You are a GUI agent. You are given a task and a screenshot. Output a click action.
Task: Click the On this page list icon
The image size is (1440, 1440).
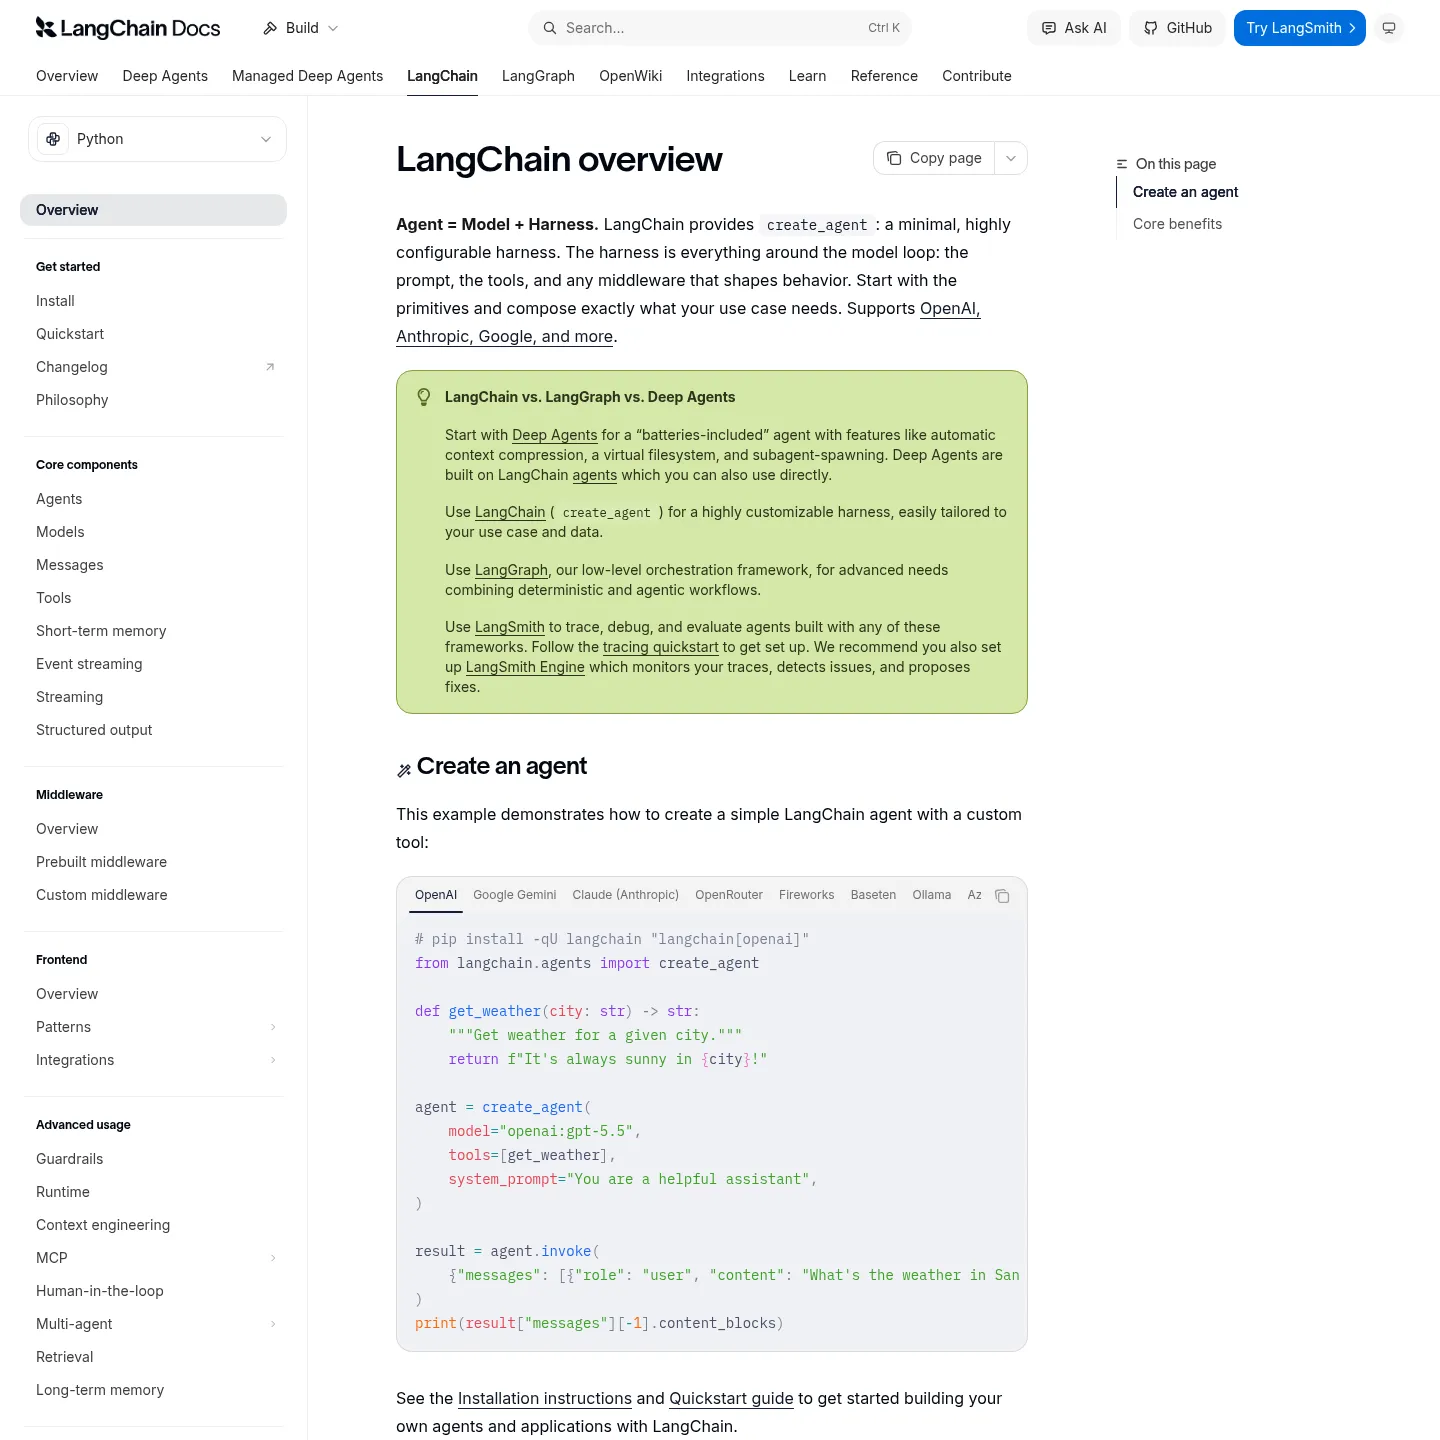point(1122,164)
